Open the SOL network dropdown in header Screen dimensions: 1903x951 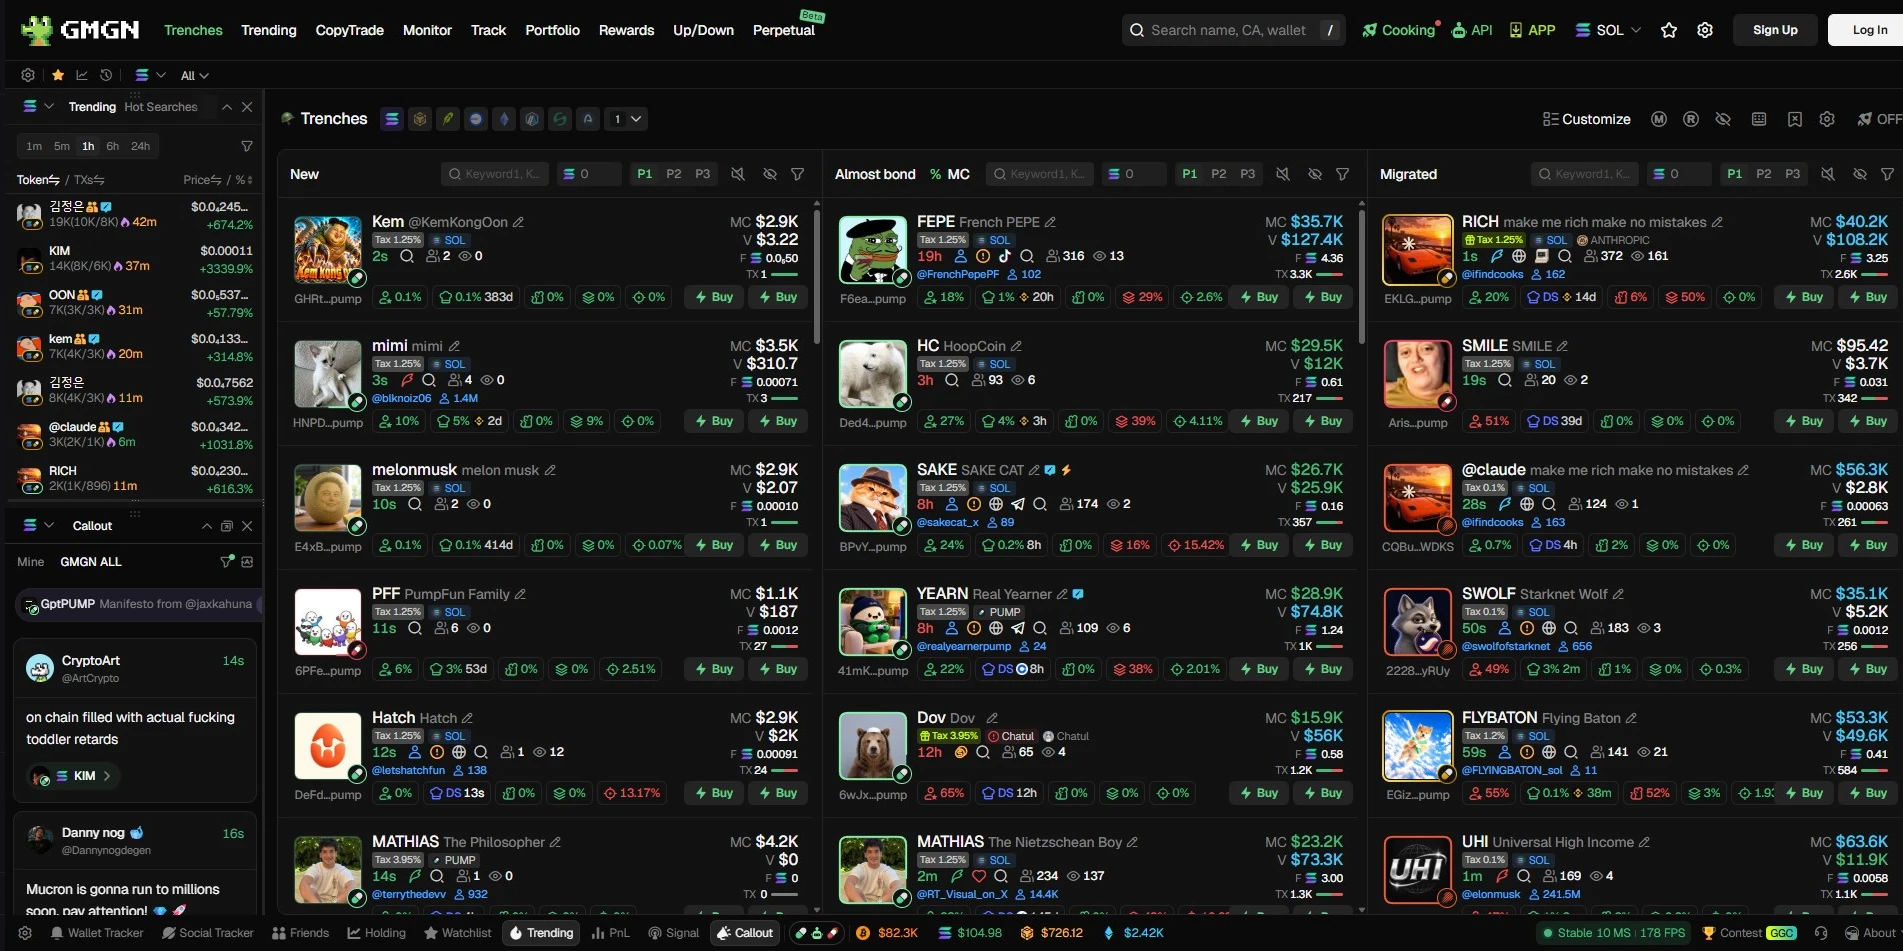(1608, 30)
